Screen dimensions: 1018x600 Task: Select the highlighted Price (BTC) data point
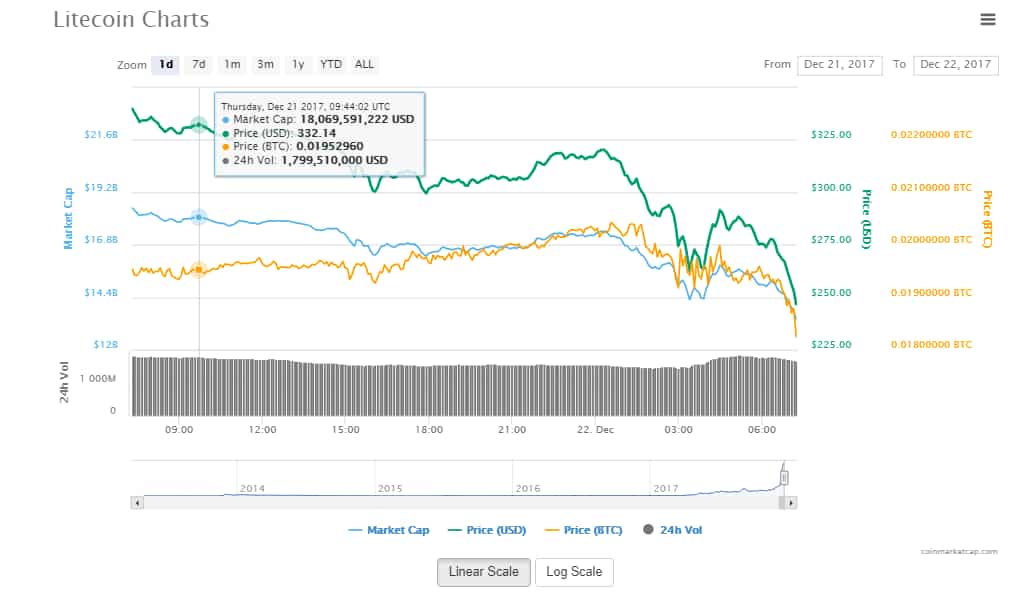pyautogui.click(x=199, y=269)
